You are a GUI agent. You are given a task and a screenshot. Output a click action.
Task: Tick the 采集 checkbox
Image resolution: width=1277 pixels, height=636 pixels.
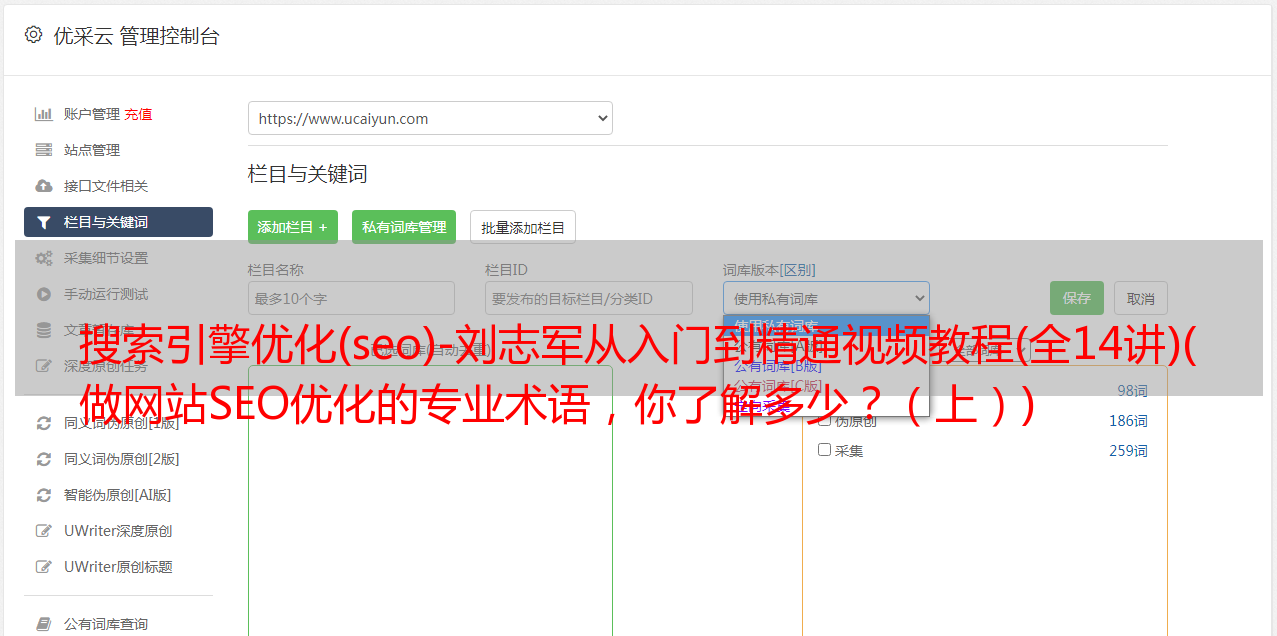pos(825,450)
